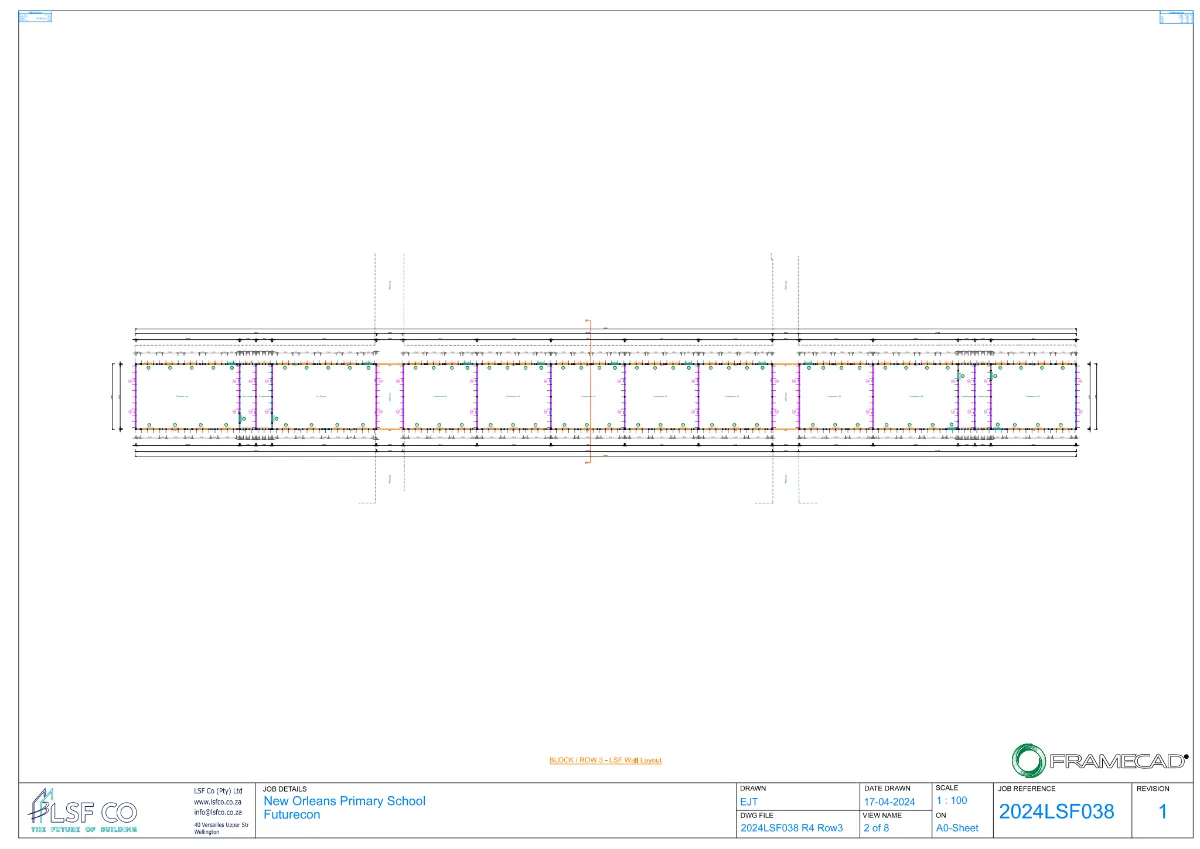The image size is (1200, 849).
Task: Click the LSF CO company logo
Action: click(x=83, y=810)
